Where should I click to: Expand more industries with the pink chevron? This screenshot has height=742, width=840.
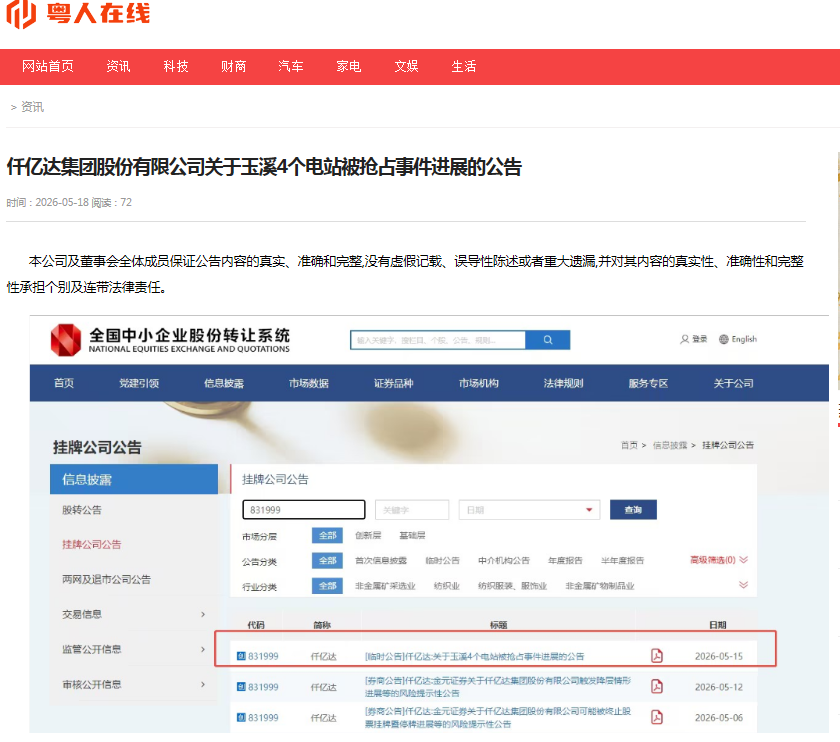tap(744, 584)
